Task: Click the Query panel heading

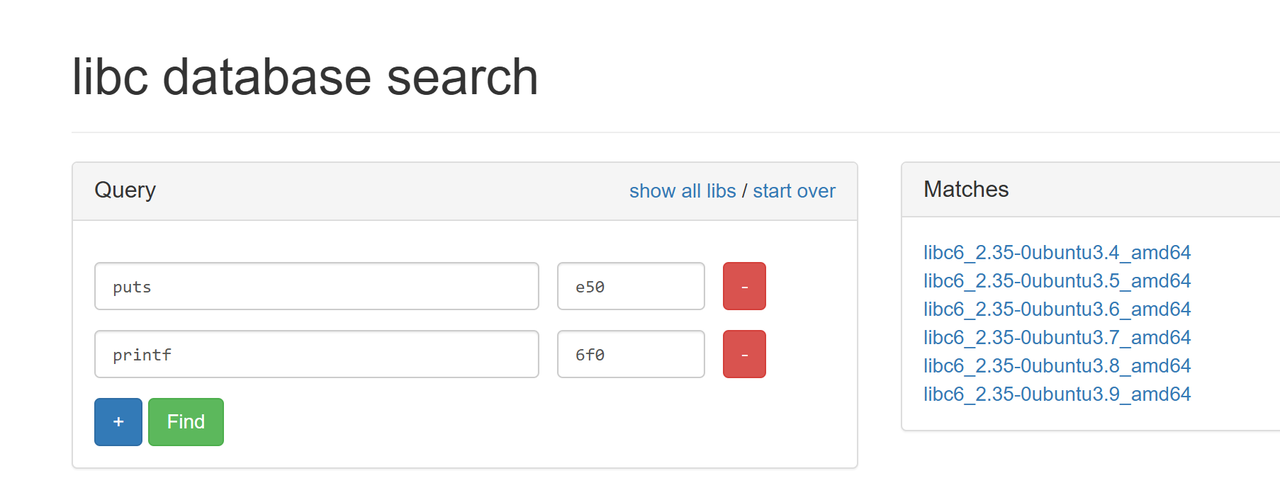Action: (x=125, y=190)
